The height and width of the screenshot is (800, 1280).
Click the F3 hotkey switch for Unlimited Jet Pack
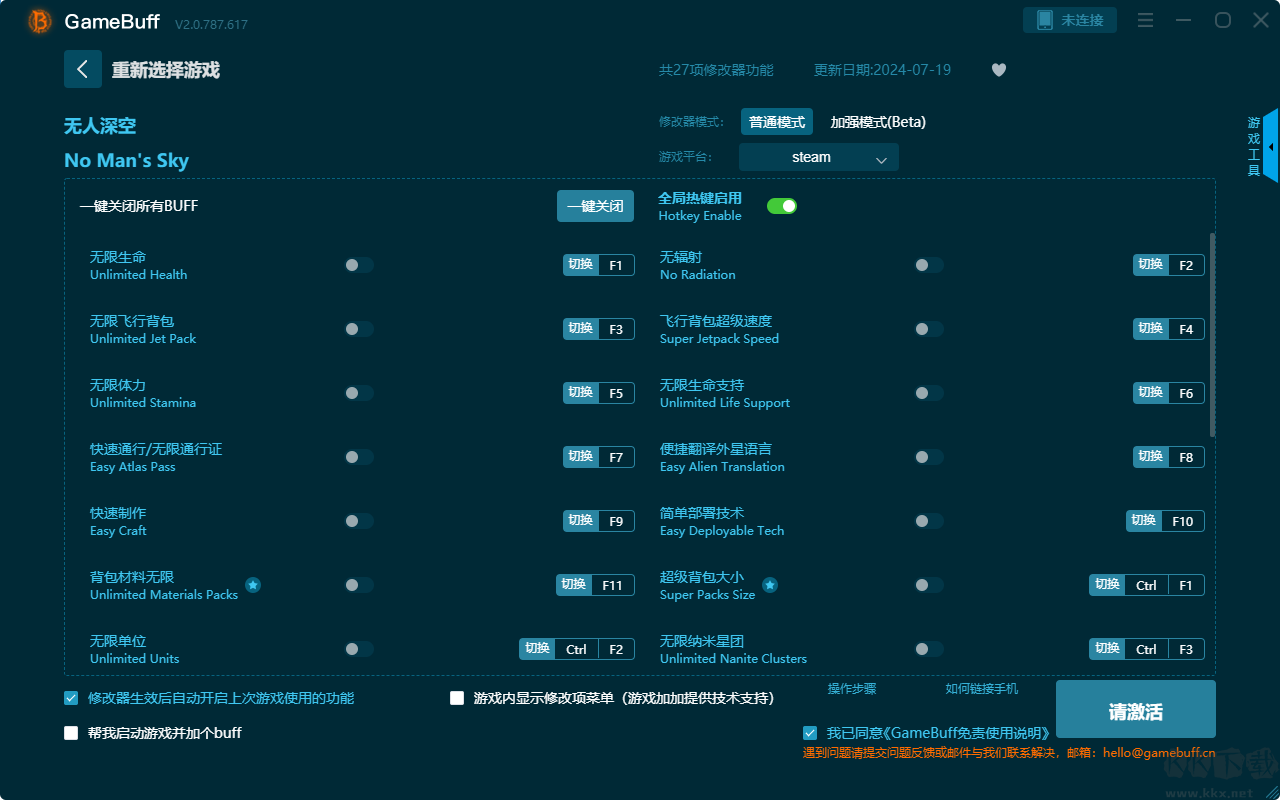[599, 329]
